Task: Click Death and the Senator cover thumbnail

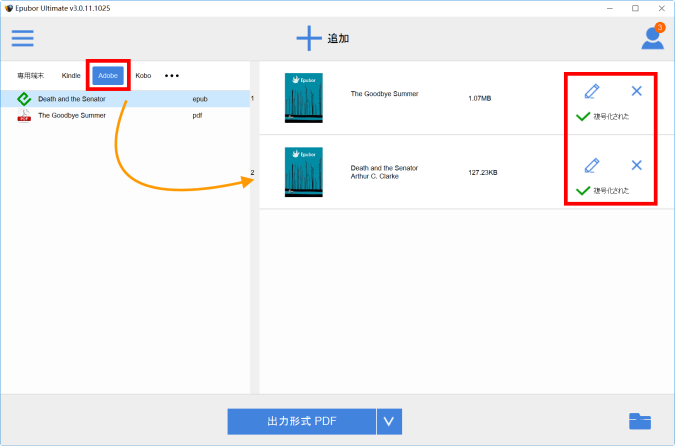Action: (303, 172)
